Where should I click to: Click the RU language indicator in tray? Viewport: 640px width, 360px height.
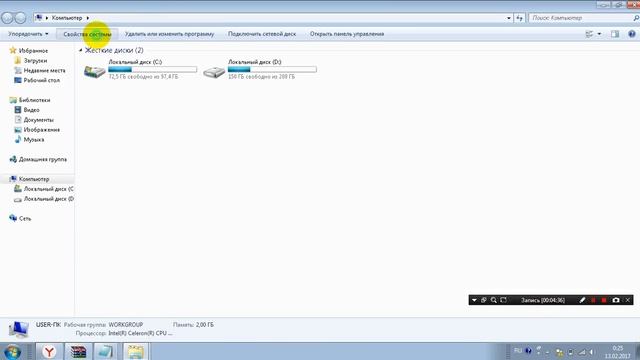tap(518, 351)
